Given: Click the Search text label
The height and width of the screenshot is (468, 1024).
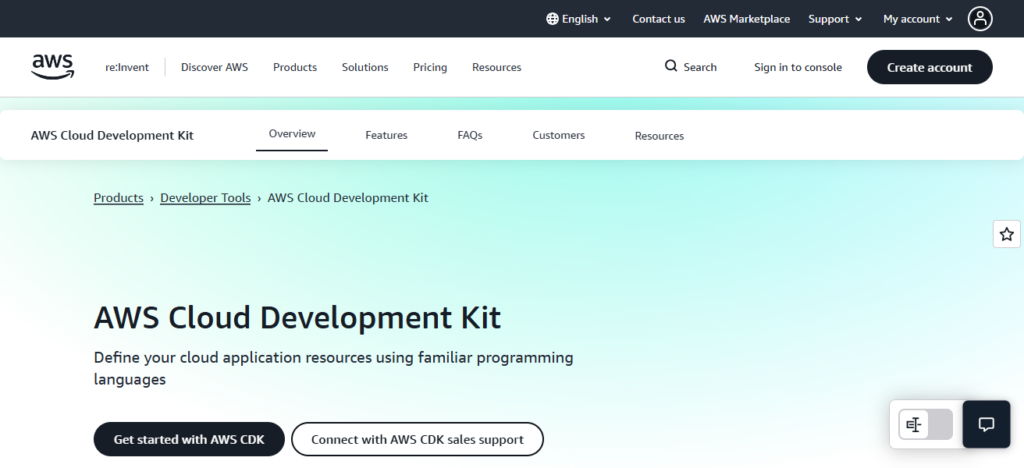Looking at the screenshot, I should click(699, 67).
